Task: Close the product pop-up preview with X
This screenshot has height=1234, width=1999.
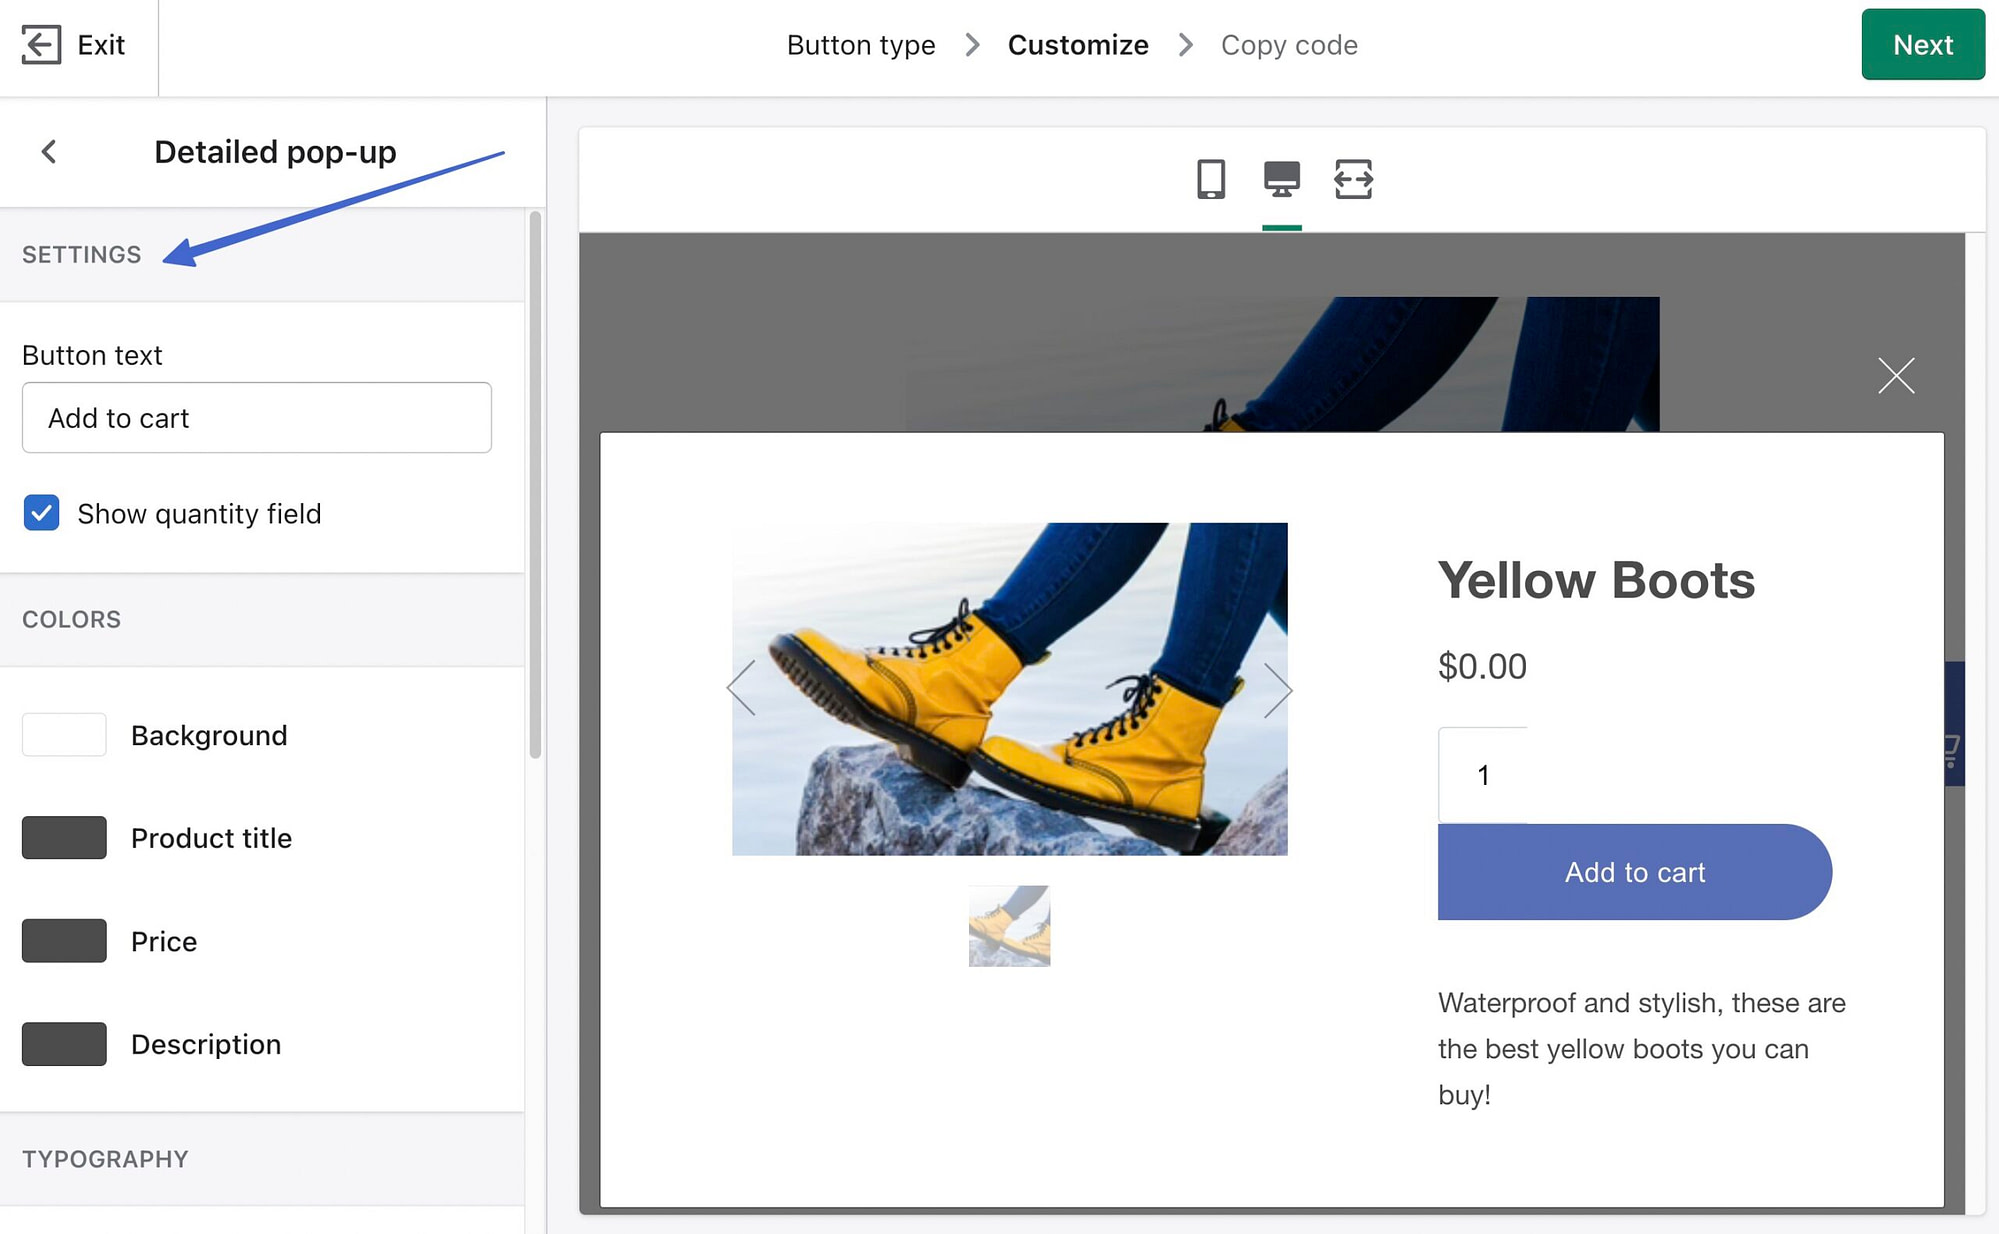Action: 1895,375
